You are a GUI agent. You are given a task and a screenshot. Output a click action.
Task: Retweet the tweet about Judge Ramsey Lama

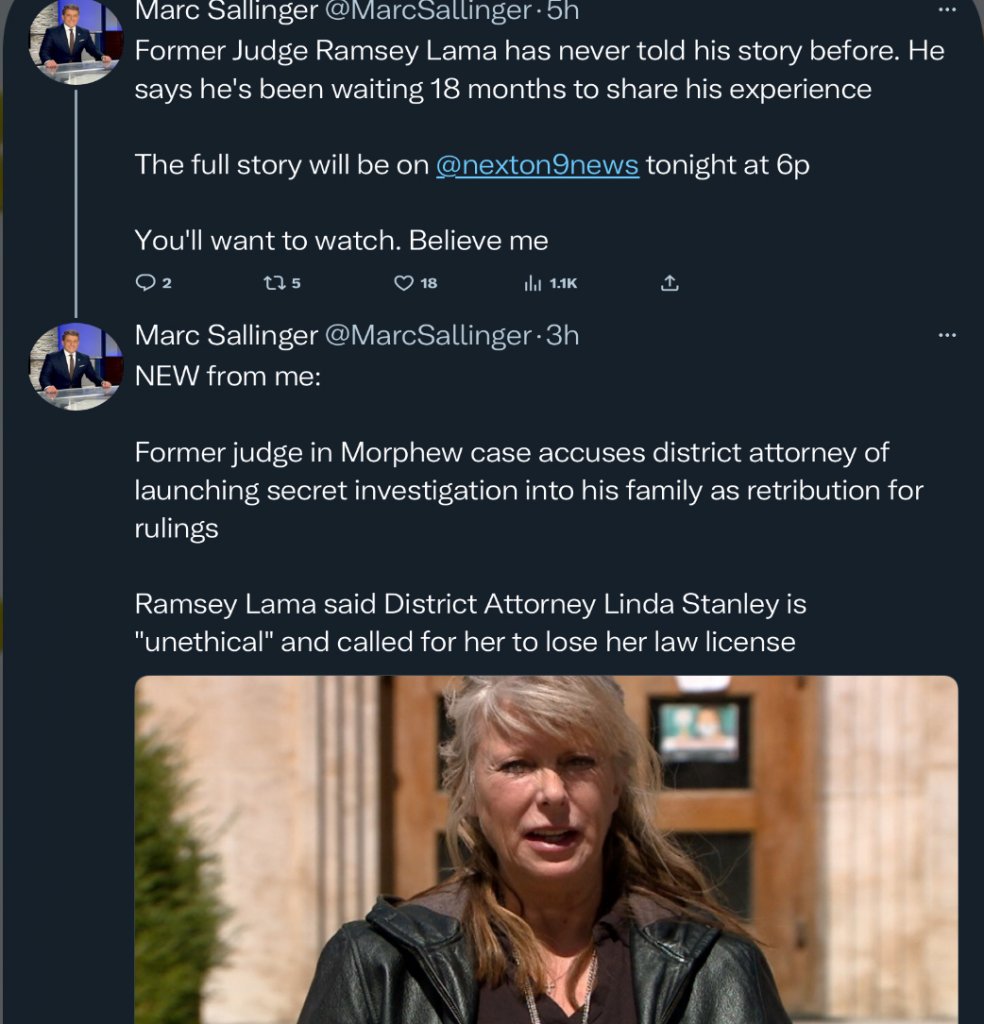click(x=274, y=283)
